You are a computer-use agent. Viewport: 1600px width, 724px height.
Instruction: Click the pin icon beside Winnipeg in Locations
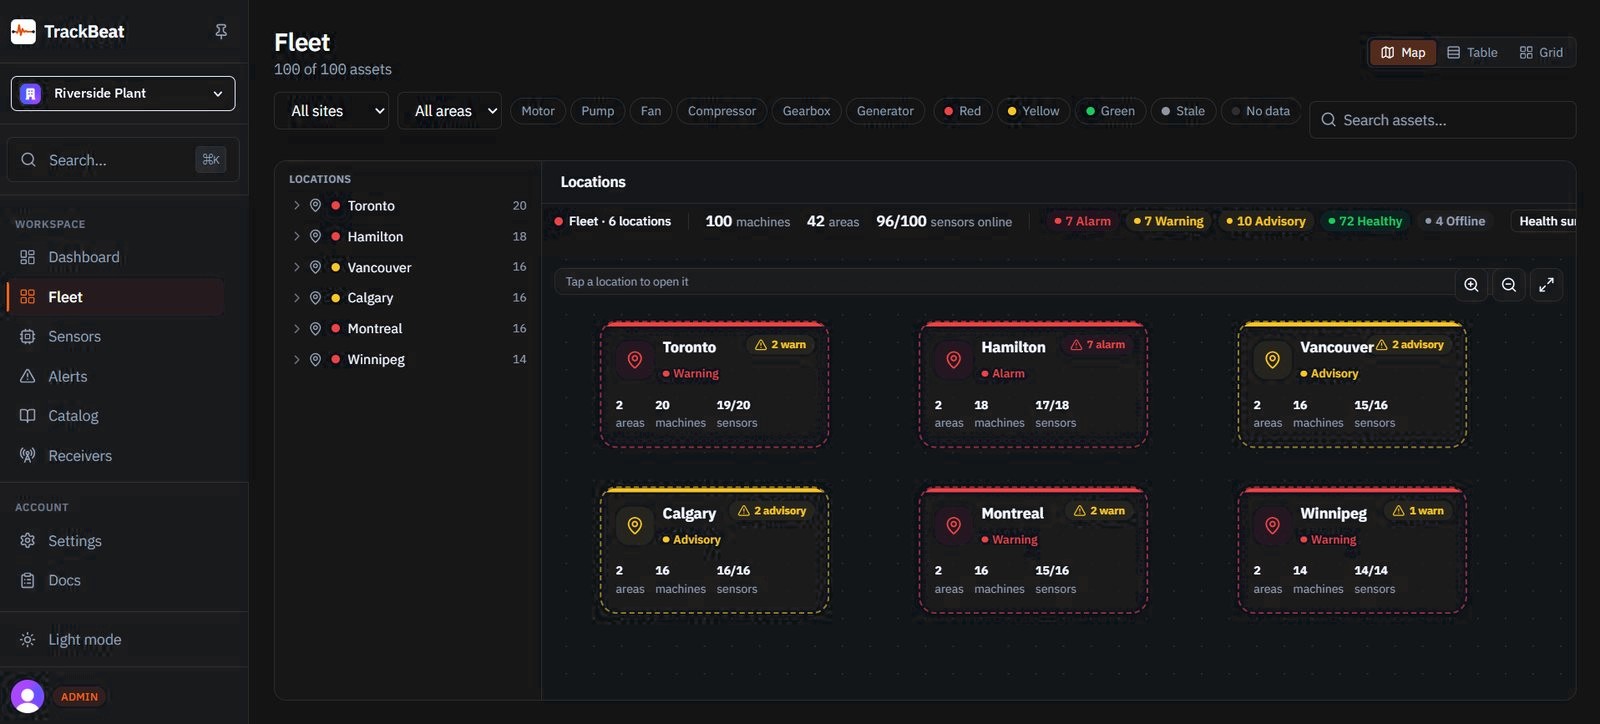pyautogui.click(x=315, y=359)
